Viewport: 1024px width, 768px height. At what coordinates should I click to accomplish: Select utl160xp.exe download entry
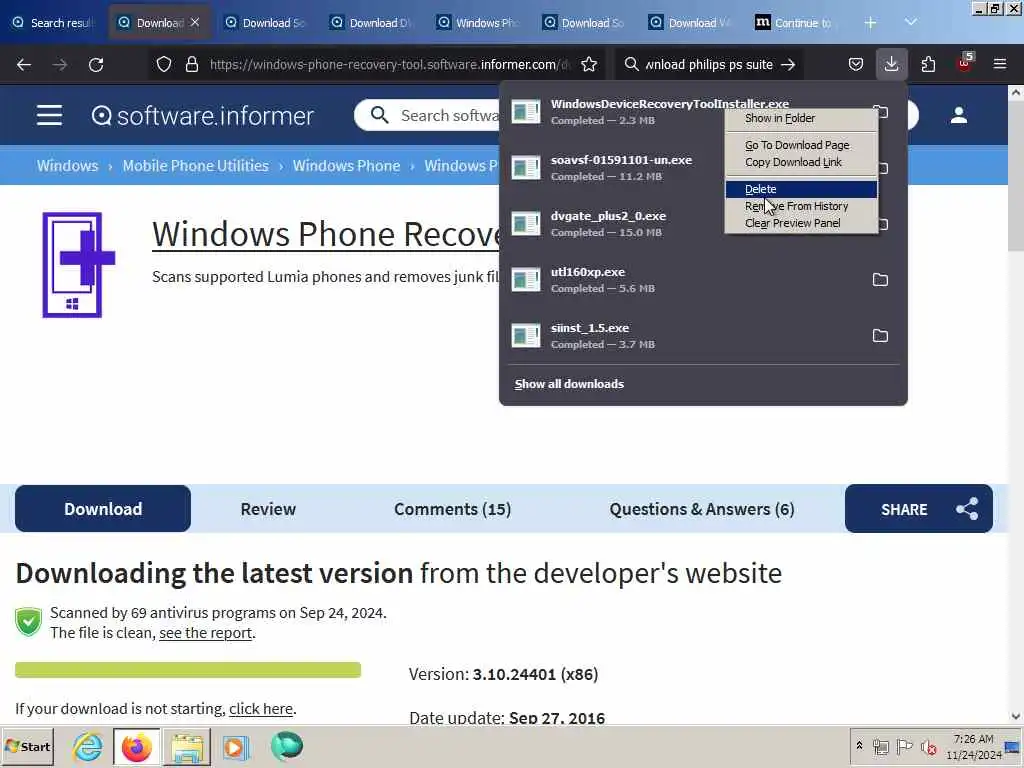coord(686,280)
